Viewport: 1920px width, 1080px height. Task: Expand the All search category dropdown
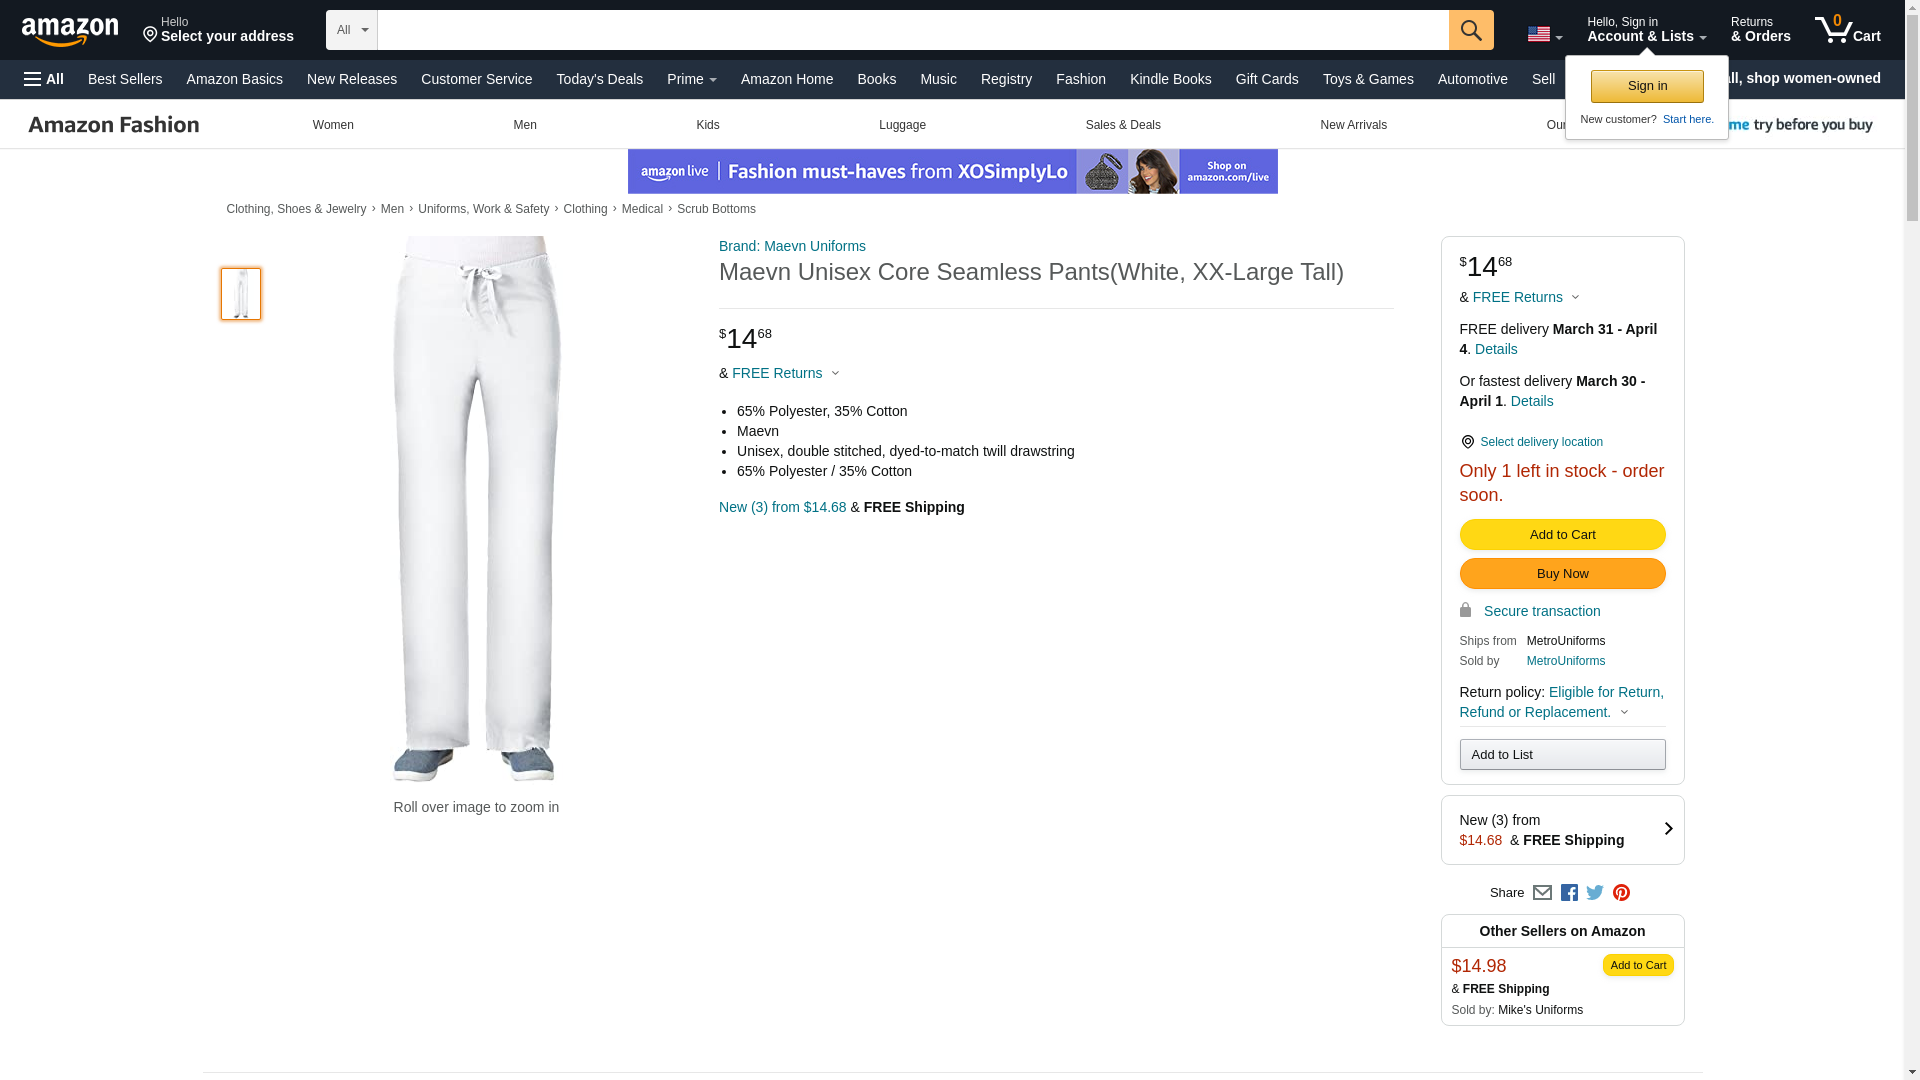pos(352,30)
